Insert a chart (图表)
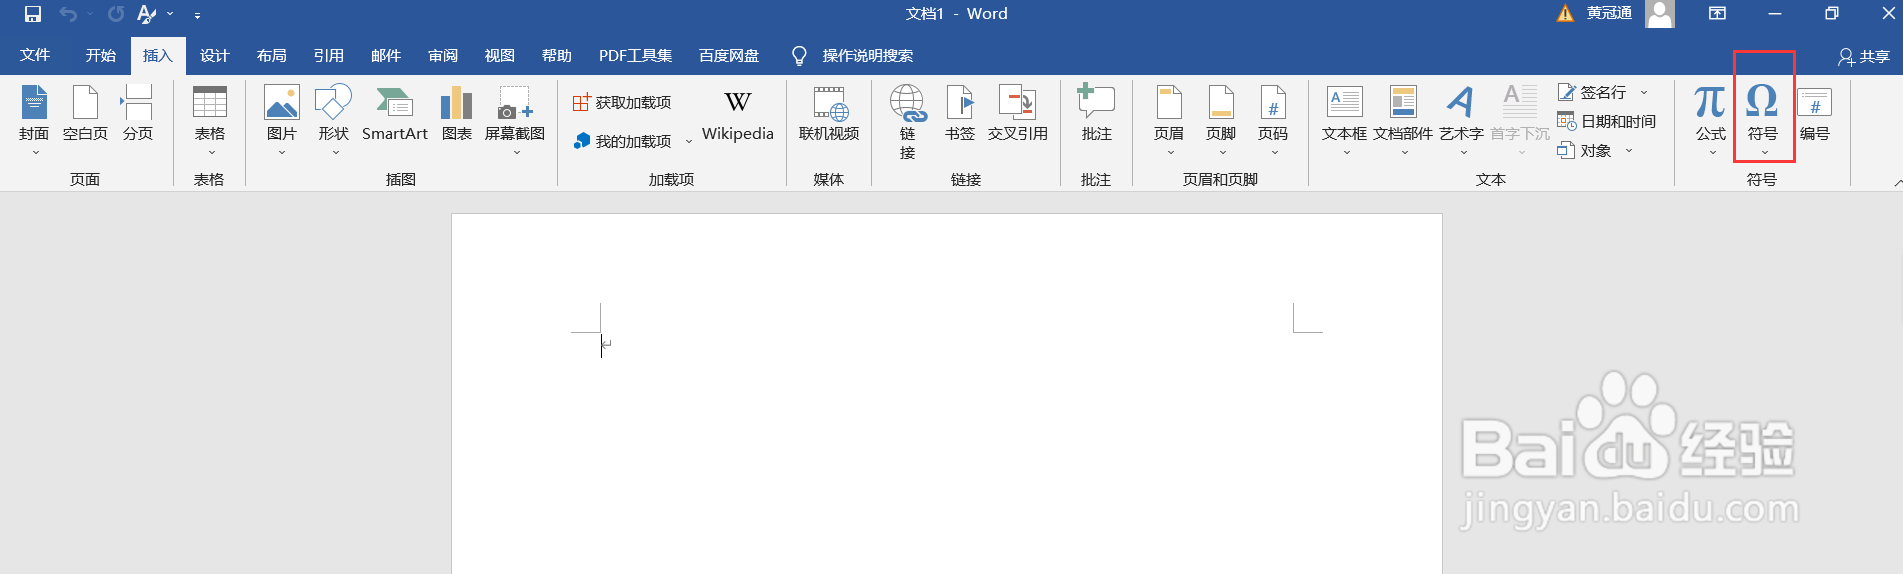1903x574 pixels. click(x=456, y=113)
